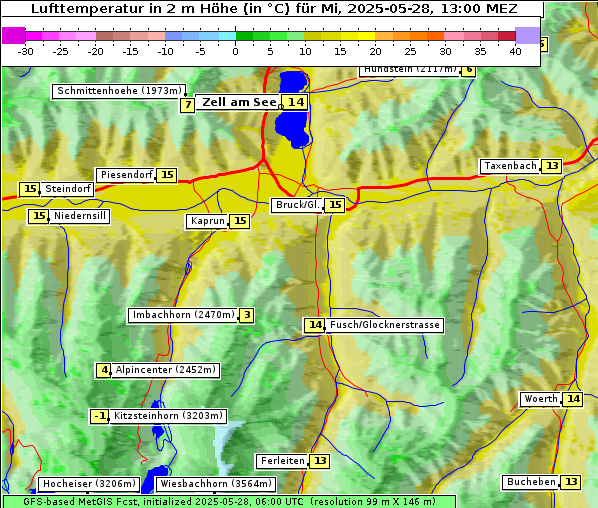
Task: Click the Lufttemperatur map title
Action: (x=273, y=9)
